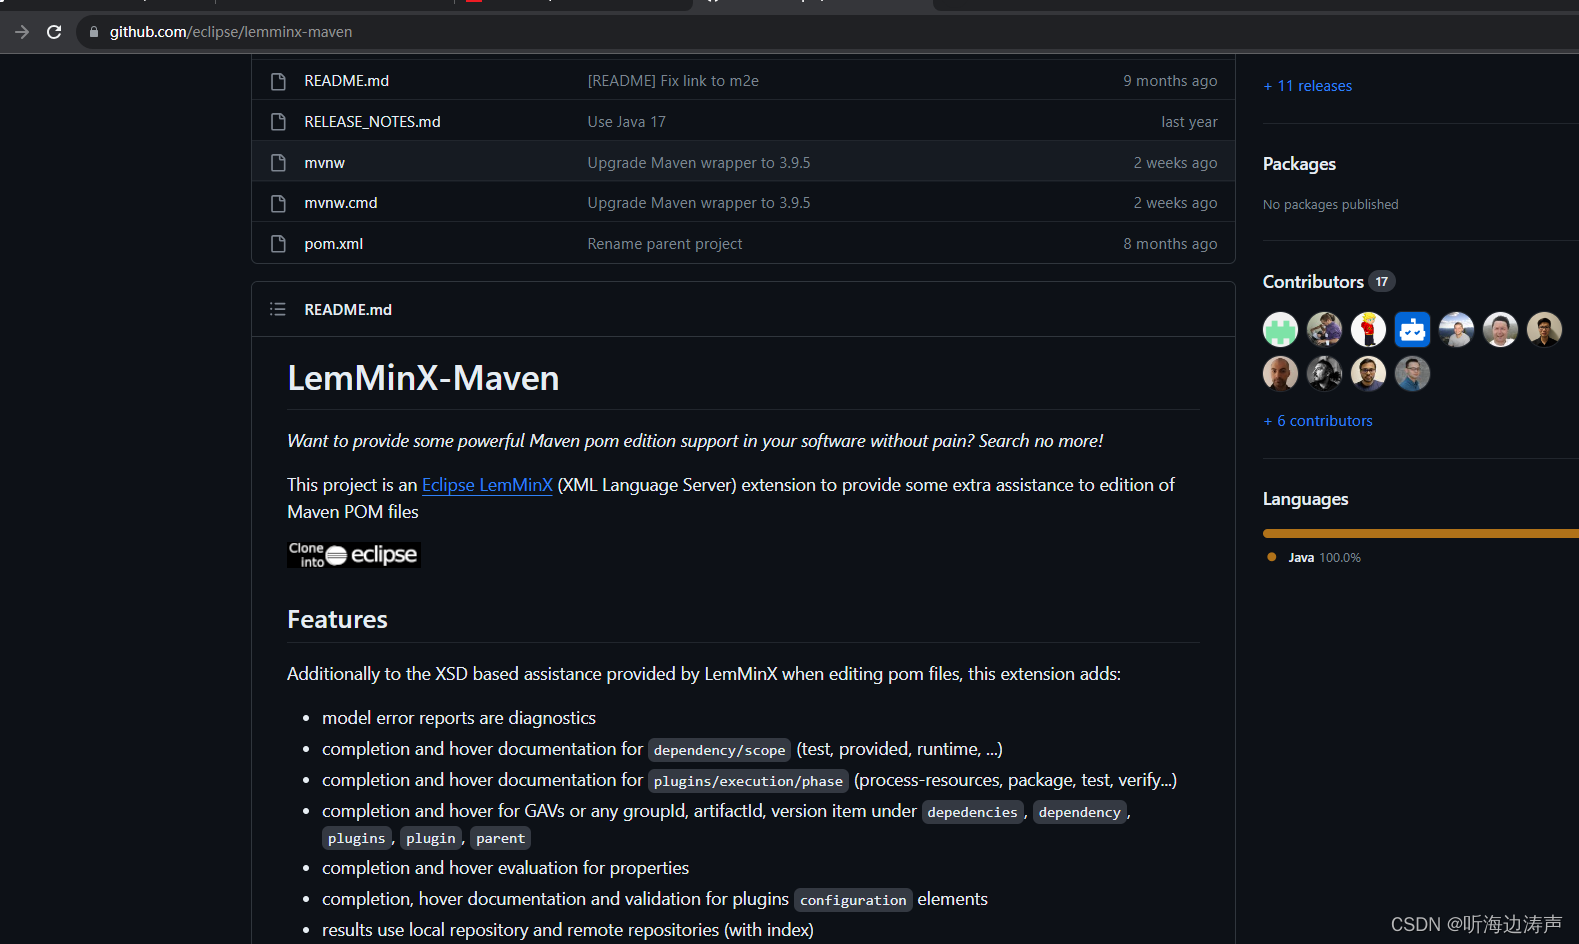Click '9 months ago' timestamp for README.md
Image resolution: width=1579 pixels, height=944 pixels.
click(x=1170, y=81)
